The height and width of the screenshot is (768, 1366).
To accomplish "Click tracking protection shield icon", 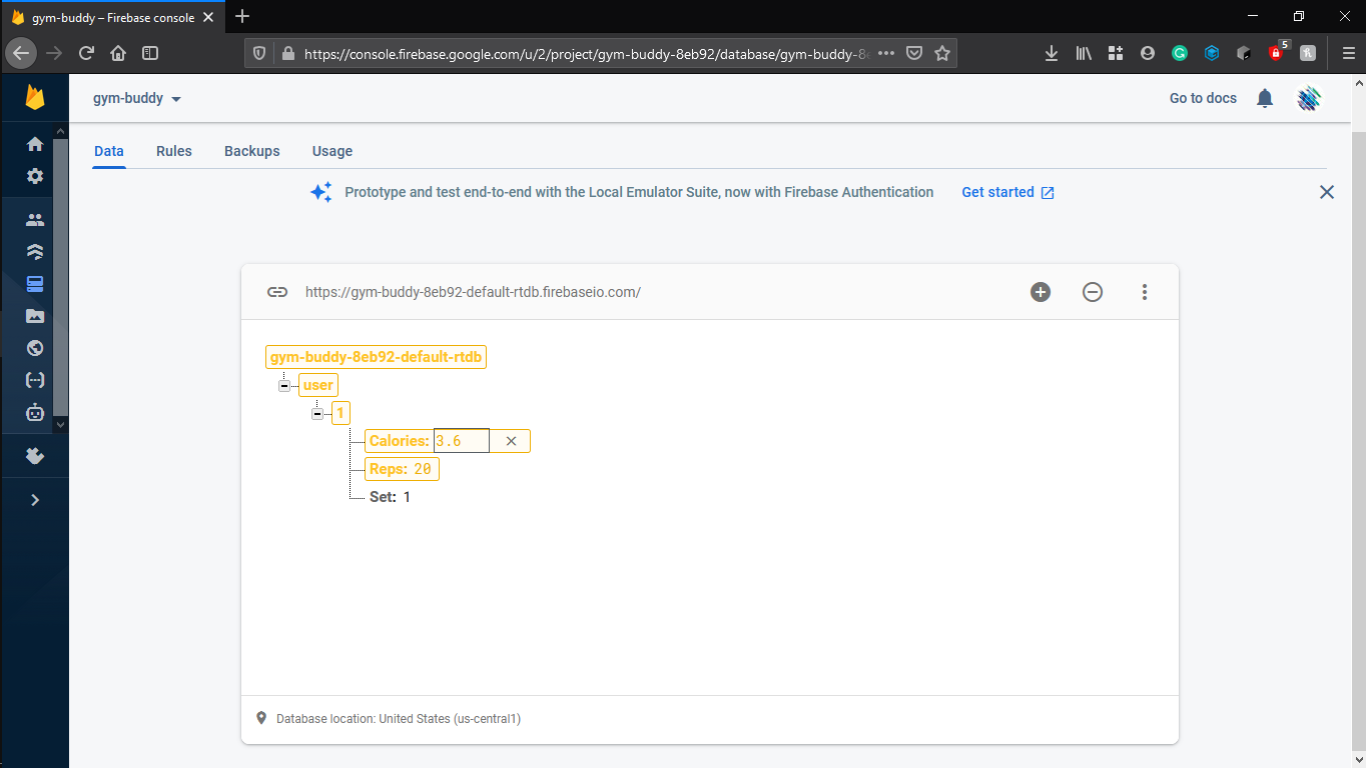I will point(259,54).
